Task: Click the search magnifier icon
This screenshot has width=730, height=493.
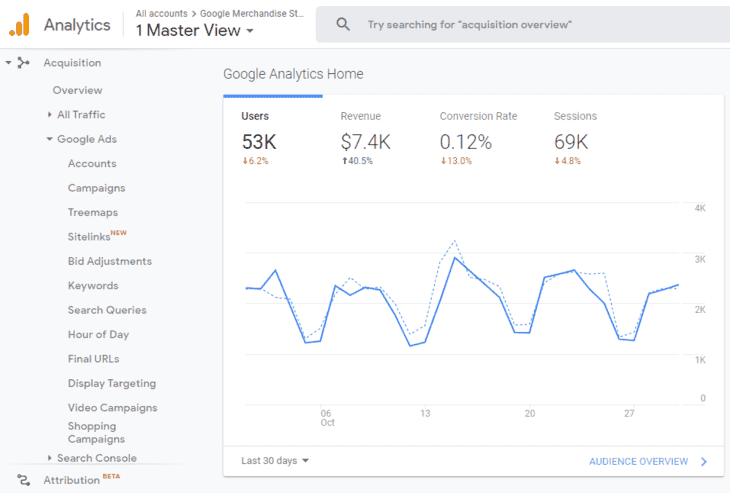Action: 343,24
